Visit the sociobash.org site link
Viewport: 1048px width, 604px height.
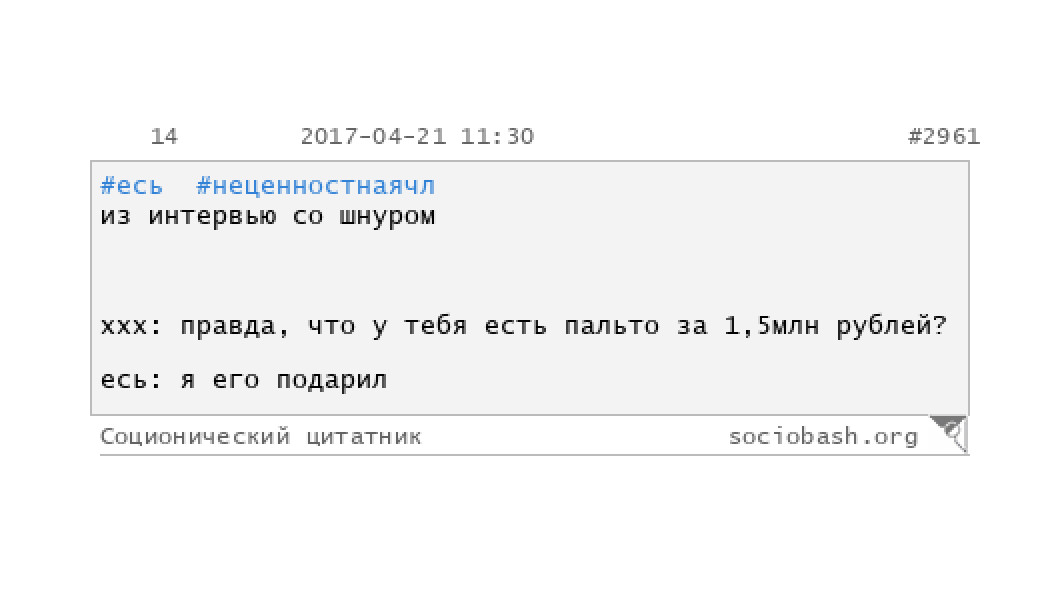(823, 436)
